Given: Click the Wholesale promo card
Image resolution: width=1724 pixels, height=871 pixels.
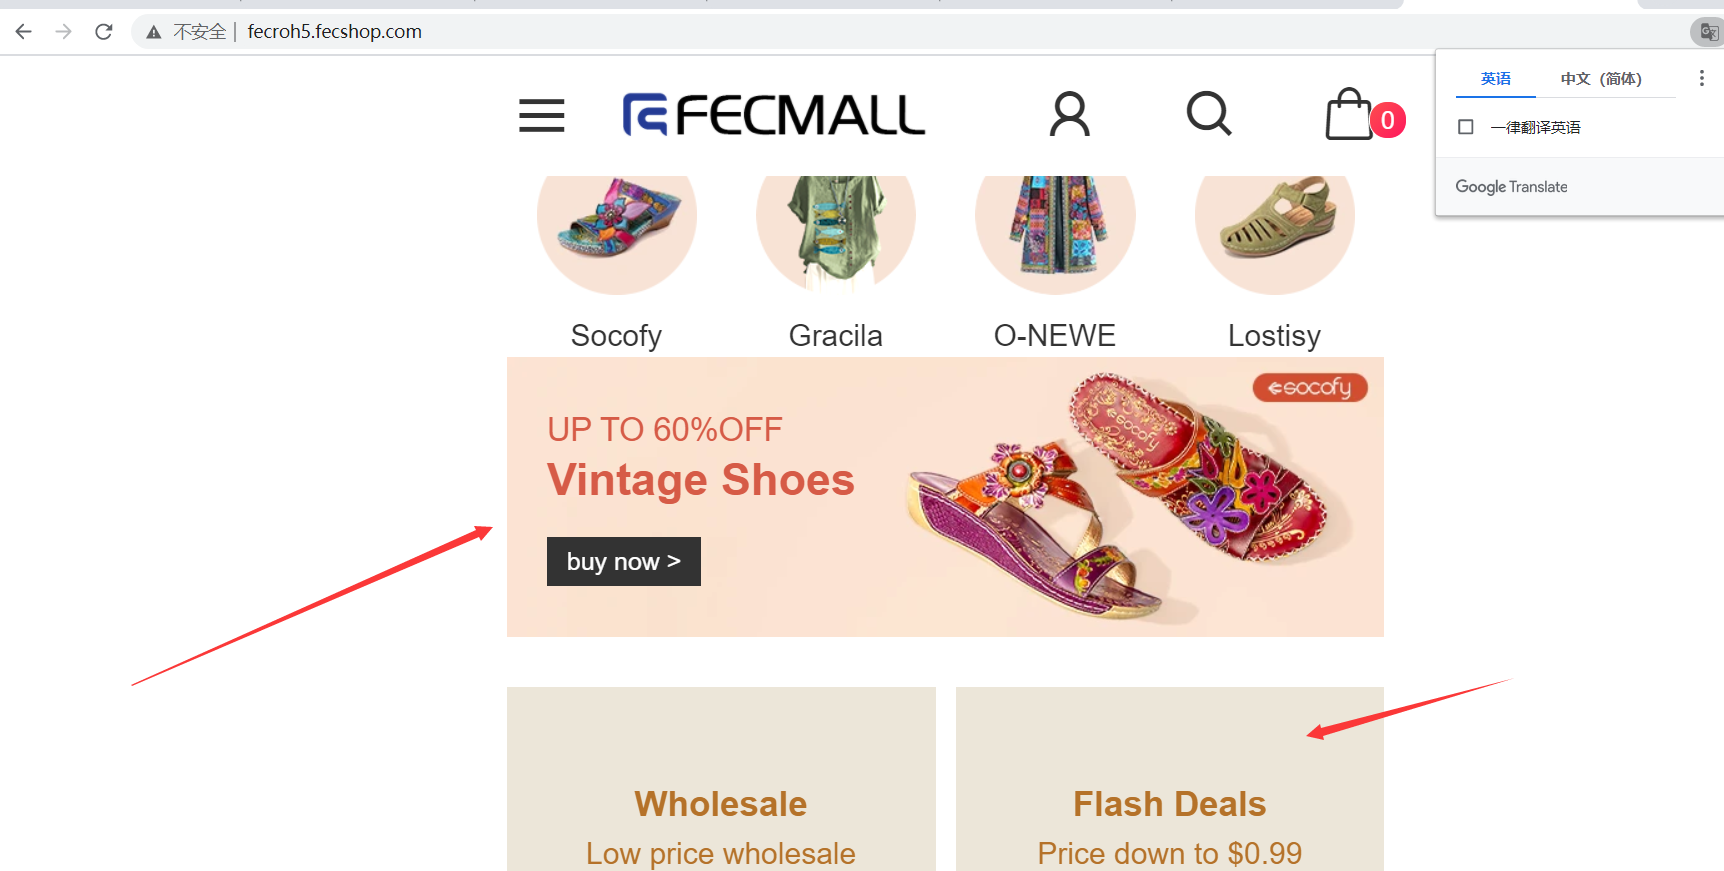Looking at the screenshot, I should [721, 790].
